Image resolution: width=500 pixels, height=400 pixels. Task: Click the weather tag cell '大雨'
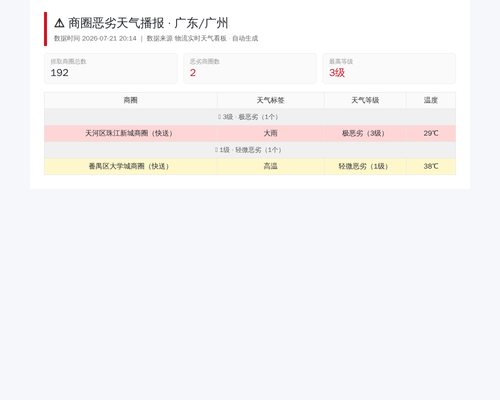coord(270,133)
